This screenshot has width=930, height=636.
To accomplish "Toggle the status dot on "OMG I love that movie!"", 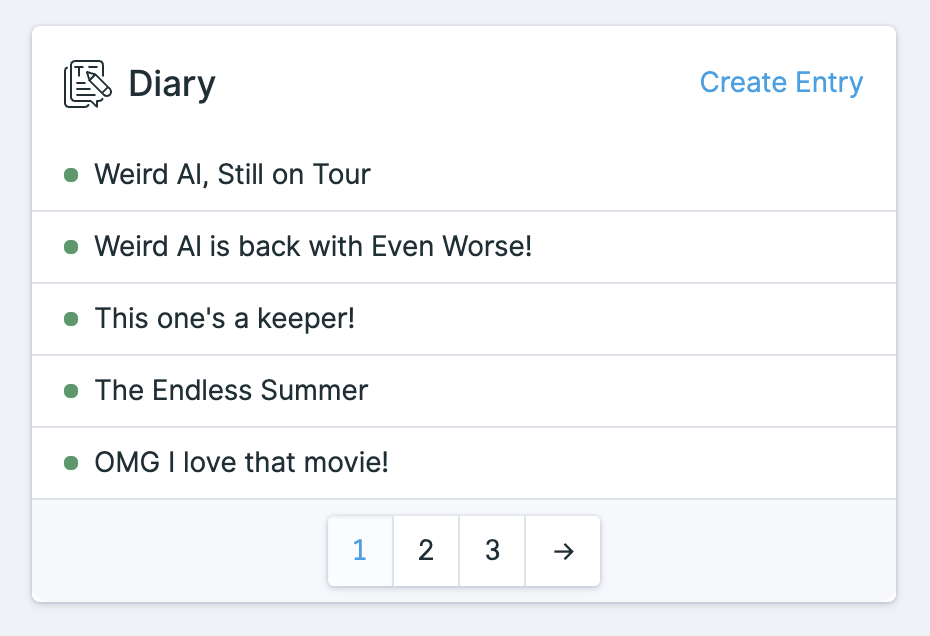I will click(71, 463).
